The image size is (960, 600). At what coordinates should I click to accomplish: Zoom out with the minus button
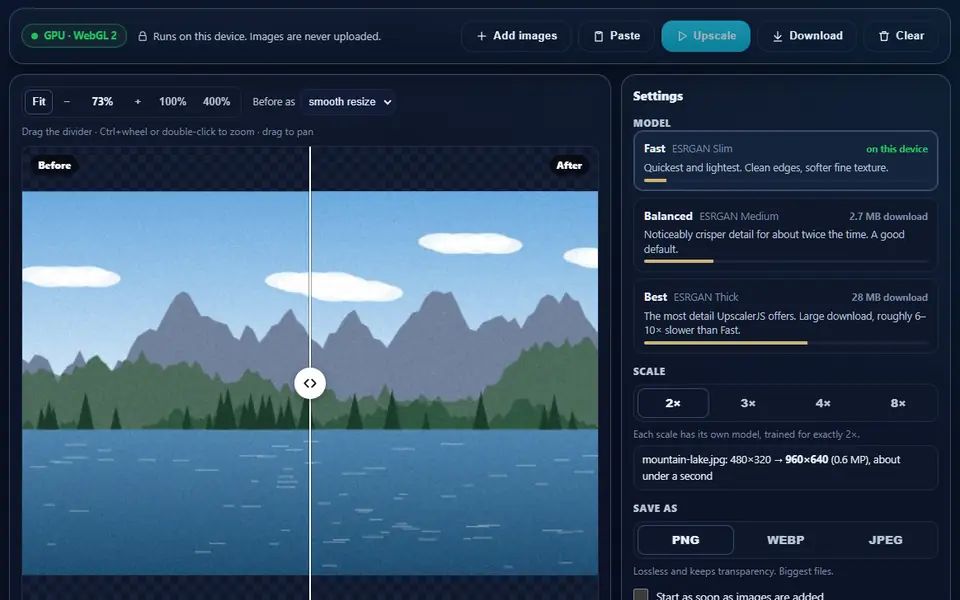tap(67, 102)
